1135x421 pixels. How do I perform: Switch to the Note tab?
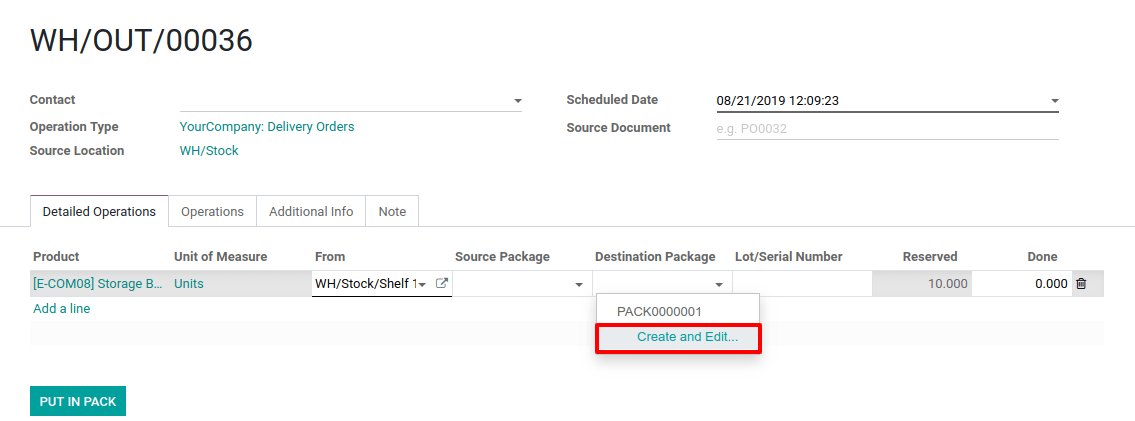coord(392,211)
